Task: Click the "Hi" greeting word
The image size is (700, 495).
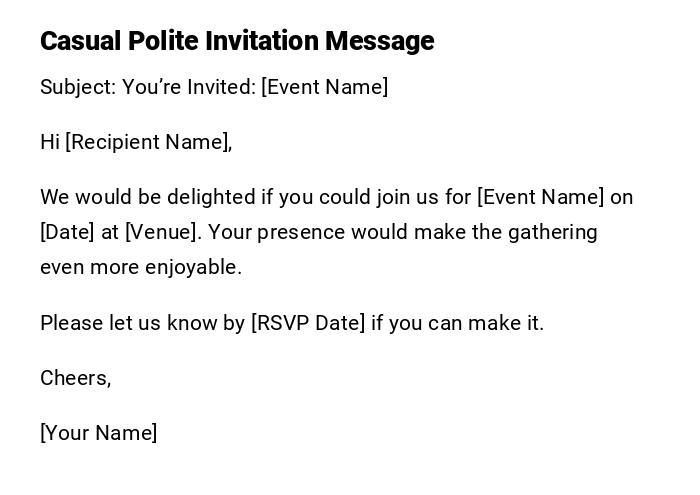Action: (x=50, y=142)
